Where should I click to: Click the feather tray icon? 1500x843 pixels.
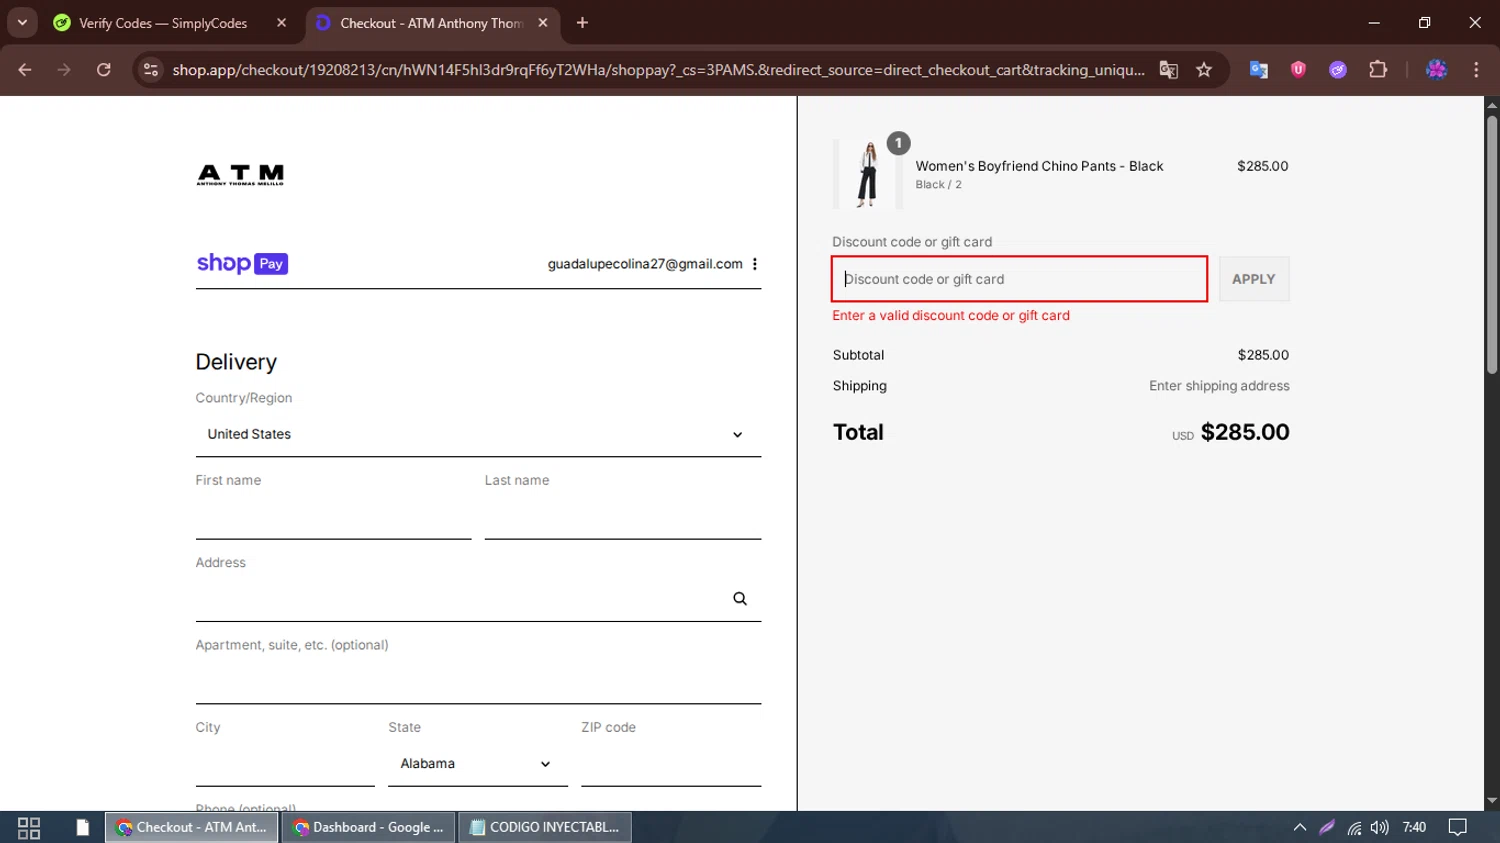tap(1327, 827)
